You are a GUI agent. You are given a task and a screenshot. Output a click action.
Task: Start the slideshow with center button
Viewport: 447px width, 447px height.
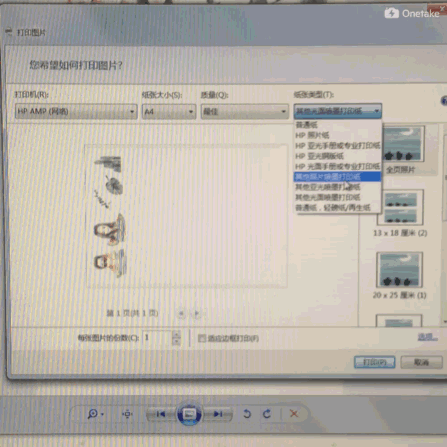click(x=189, y=414)
